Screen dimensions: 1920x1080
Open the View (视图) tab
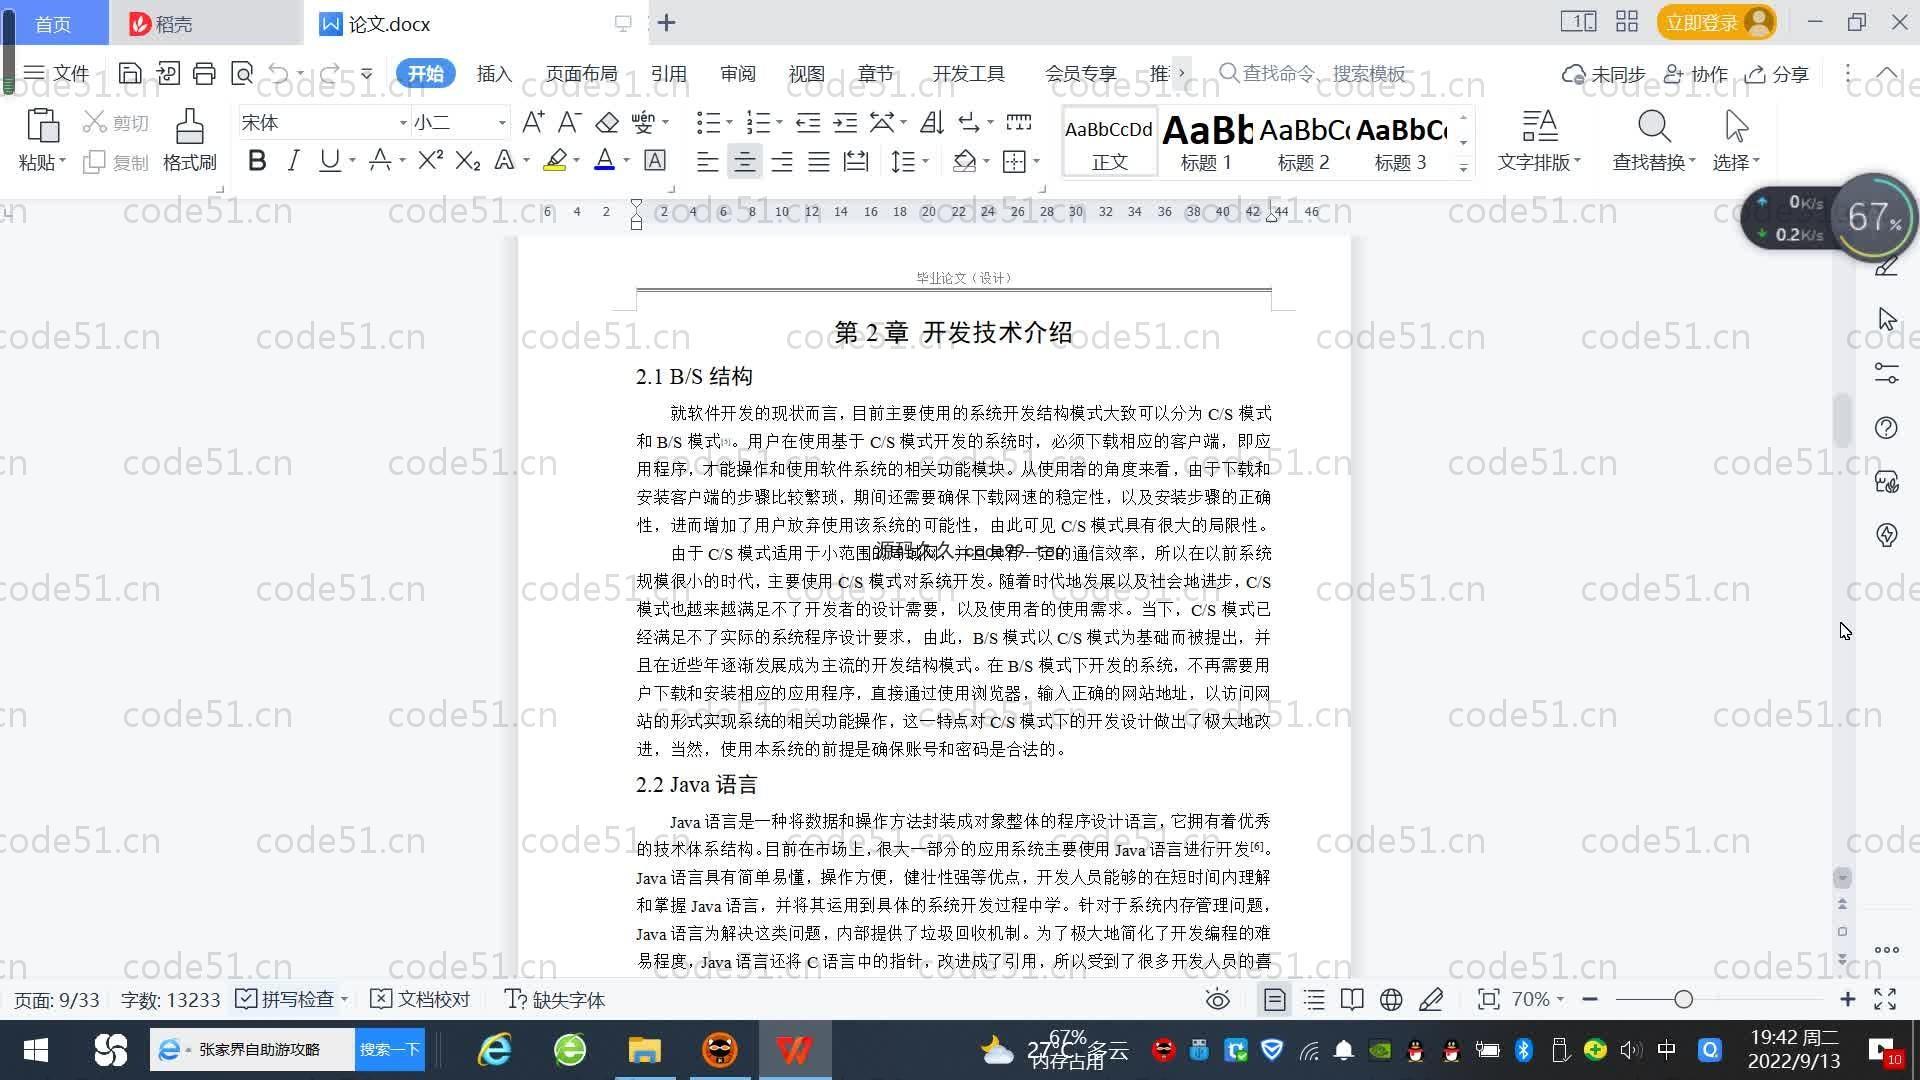pyautogui.click(x=806, y=73)
